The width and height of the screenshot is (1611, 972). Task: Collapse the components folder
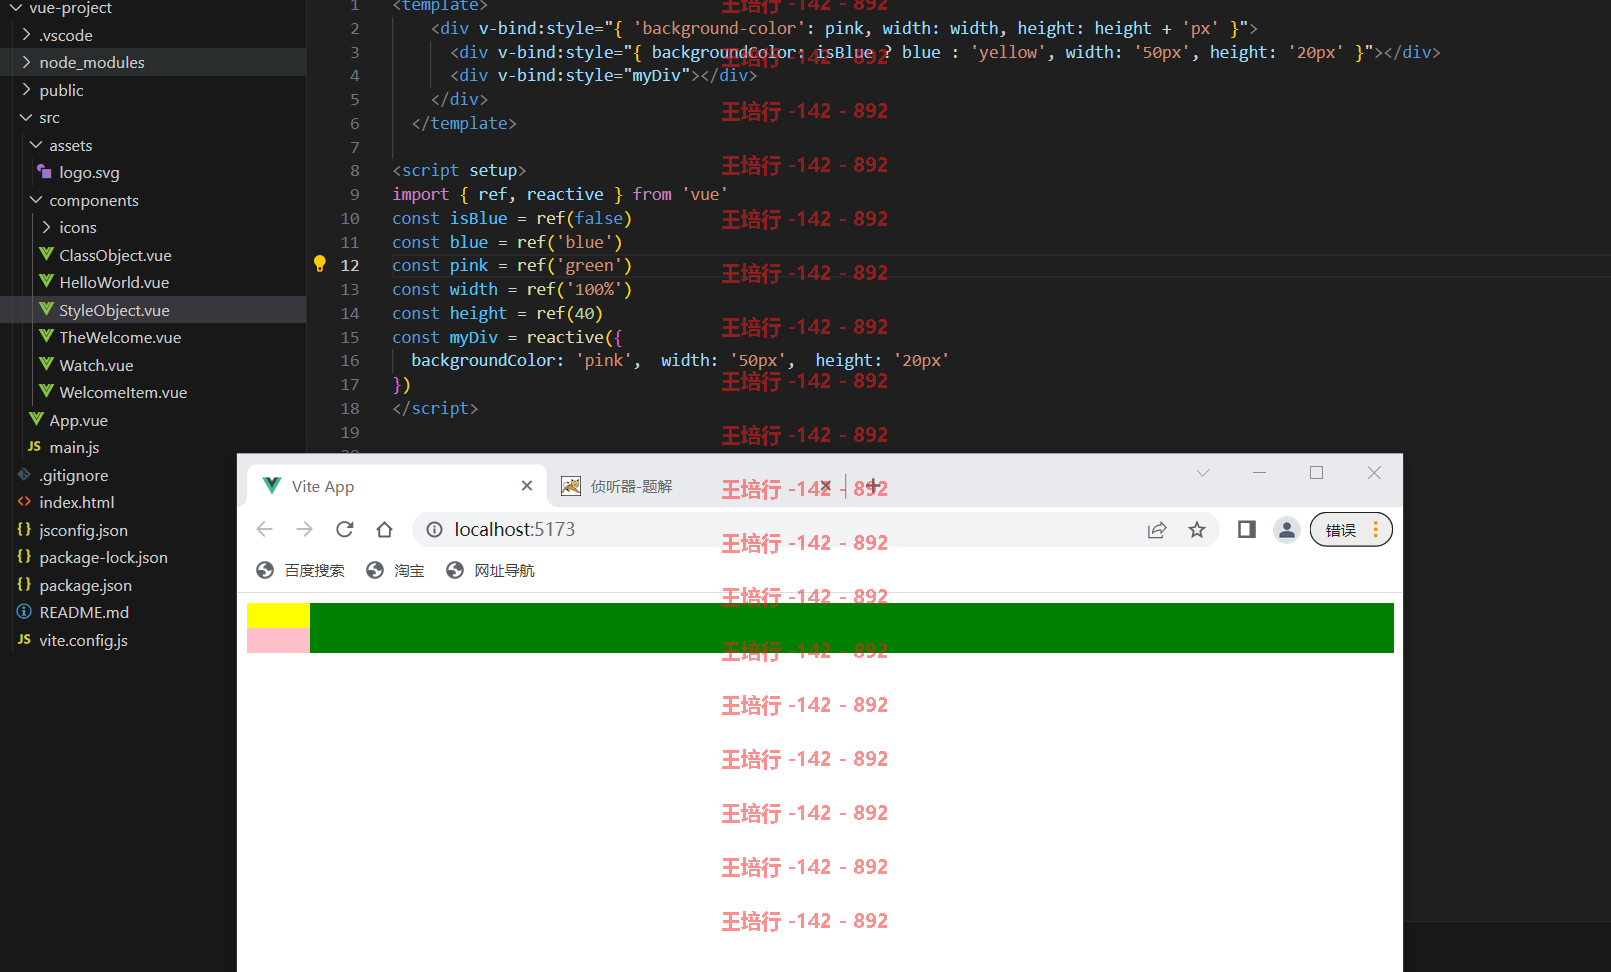pos(36,200)
